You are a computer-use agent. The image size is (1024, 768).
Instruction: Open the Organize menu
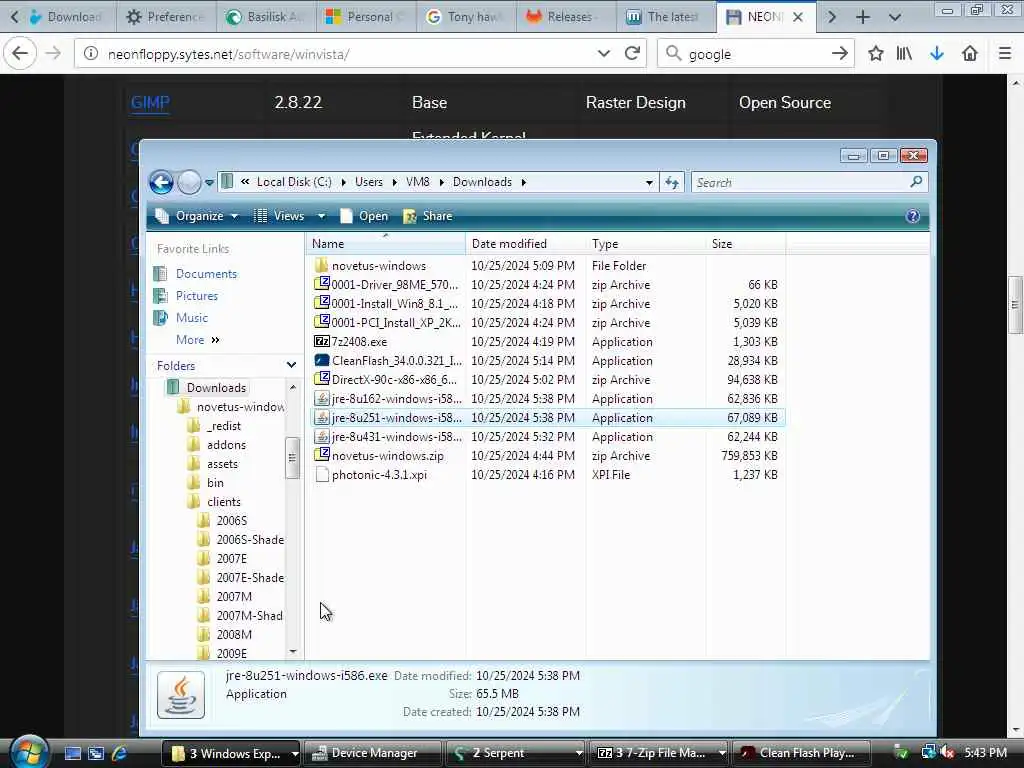point(197,216)
